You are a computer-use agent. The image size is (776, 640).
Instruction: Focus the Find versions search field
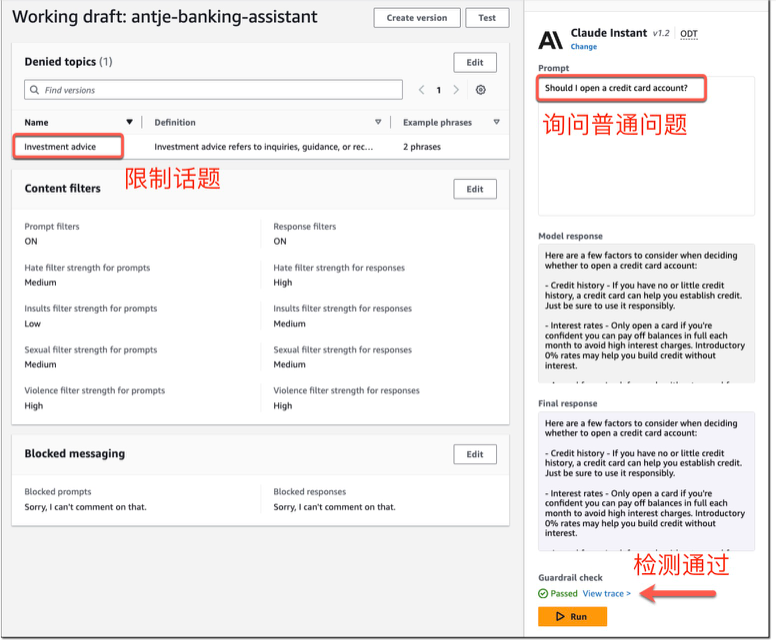pyautogui.click(x=213, y=90)
